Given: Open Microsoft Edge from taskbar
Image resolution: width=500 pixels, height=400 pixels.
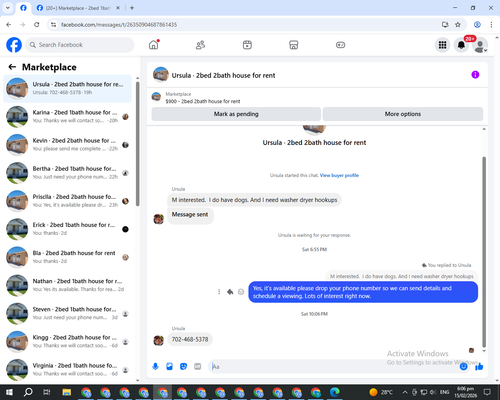Looking at the screenshot, I should coord(334,392).
